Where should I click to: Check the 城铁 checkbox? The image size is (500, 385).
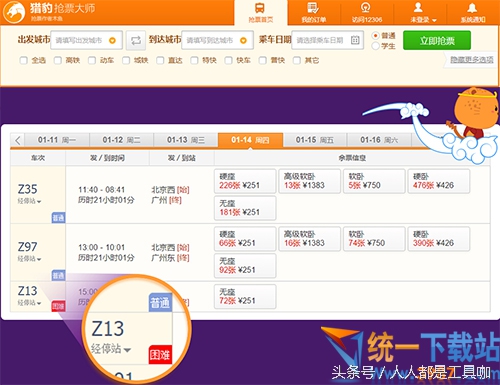coord(126,60)
